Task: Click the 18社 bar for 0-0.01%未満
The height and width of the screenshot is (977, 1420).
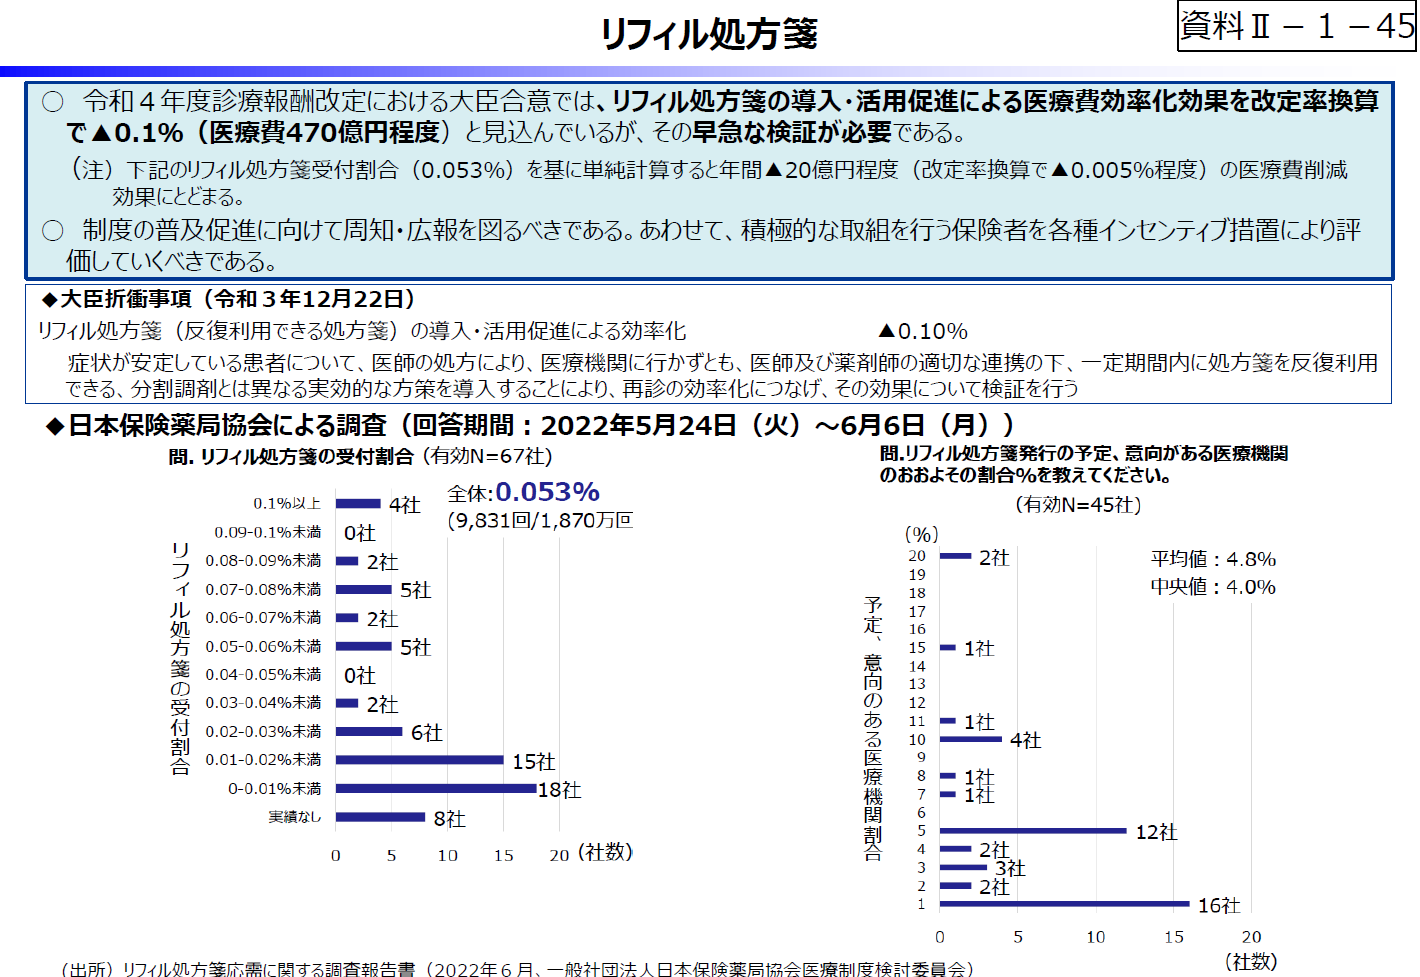Action: coord(435,788)
